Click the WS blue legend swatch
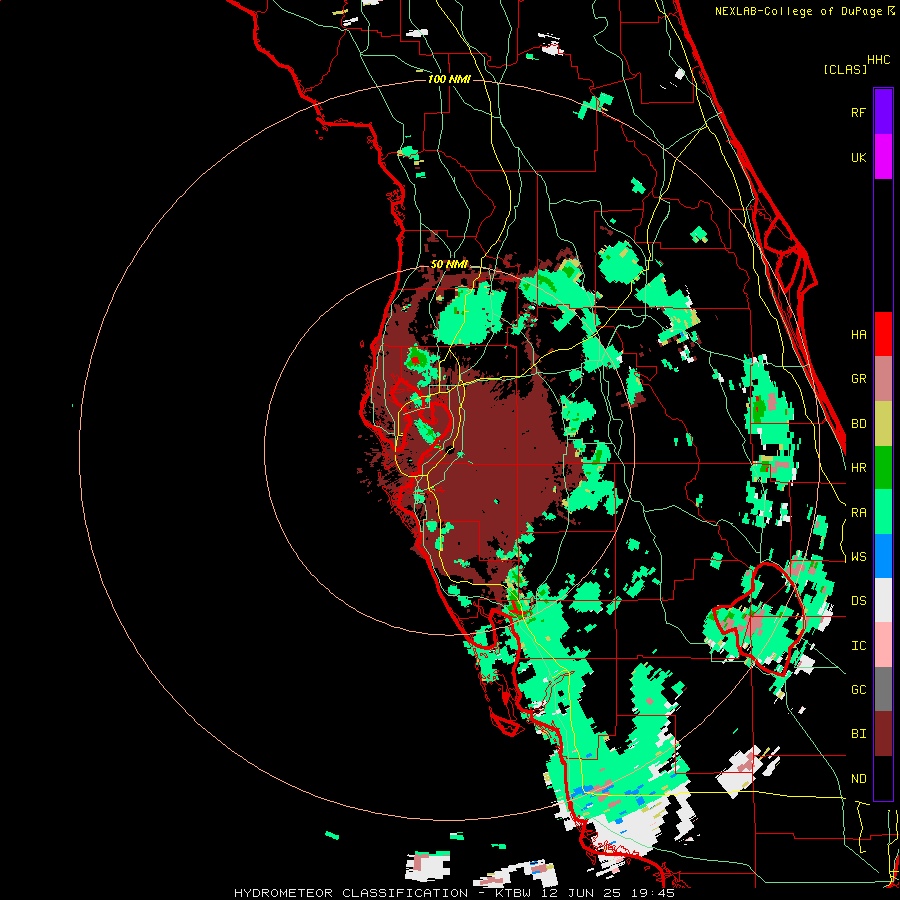Screen dimensions: 900x900 [x=883, y=556]
